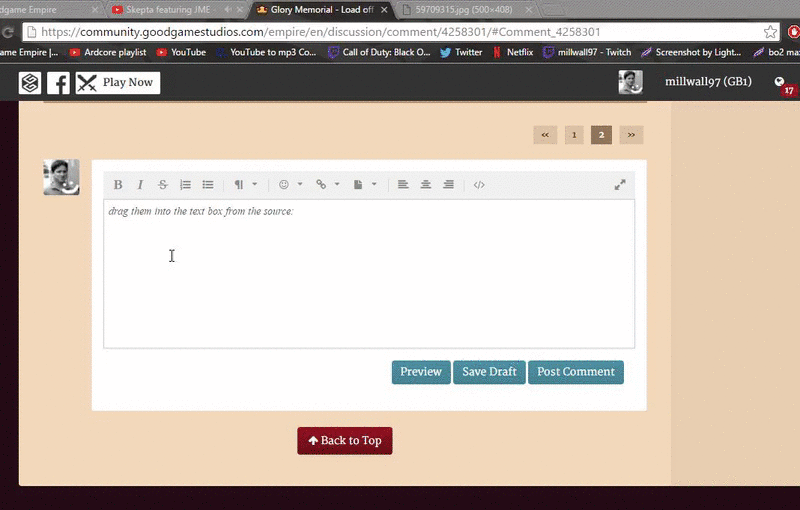Go to previous page with « button
The height and width of the screenshot is (510, 800).
pyautogui.click(x=545, y=135)
